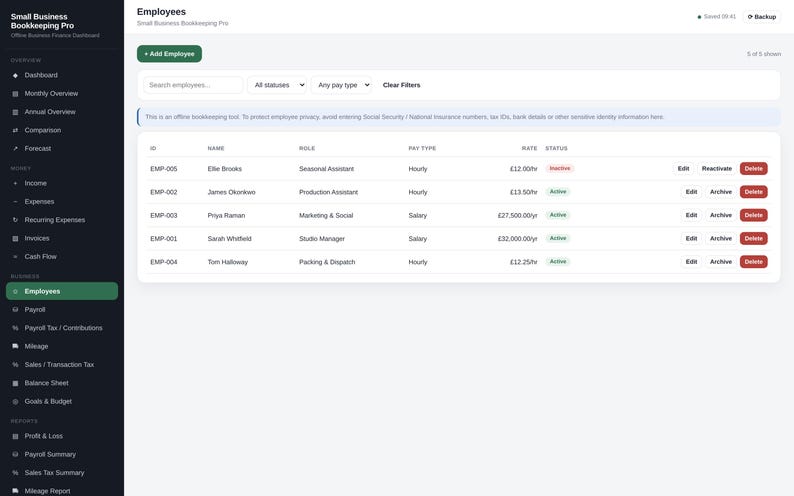Click the Monthly Overview sidebar icon
This screenshot has width=794, height=496.
point(15,94)
